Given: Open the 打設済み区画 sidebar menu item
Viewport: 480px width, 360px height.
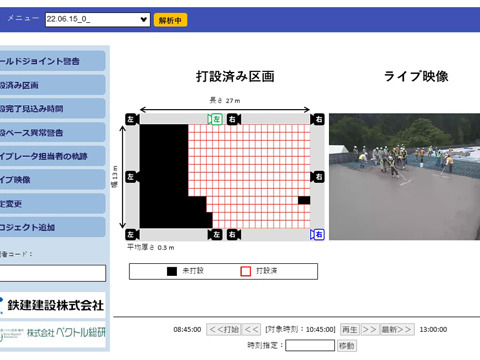Looking at the screenshot, I should click(52, 85).
